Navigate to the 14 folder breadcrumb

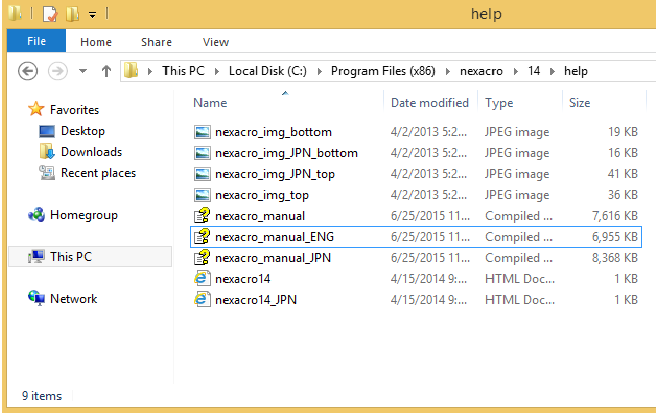point(534,71)
